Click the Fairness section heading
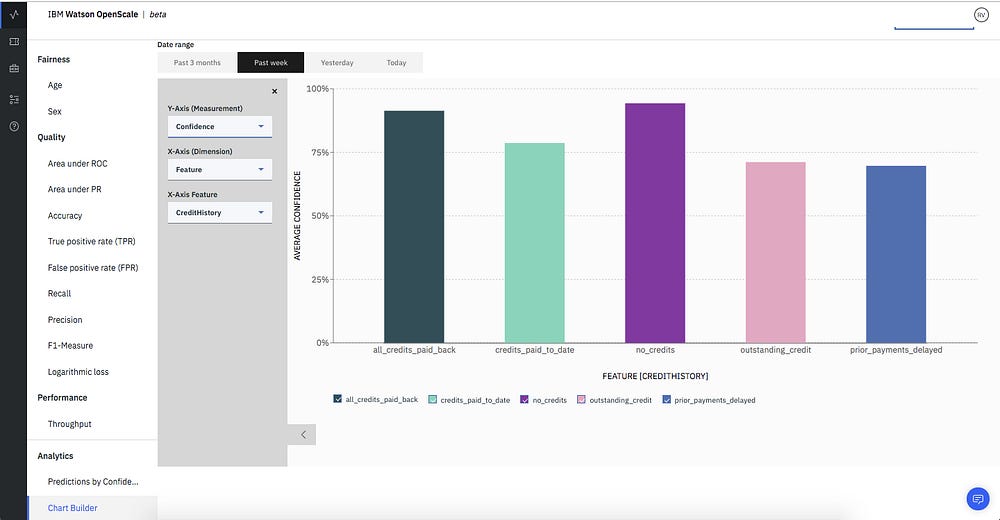The width and height of the screenshot is (1000, 520). click(x=54, y=59)
